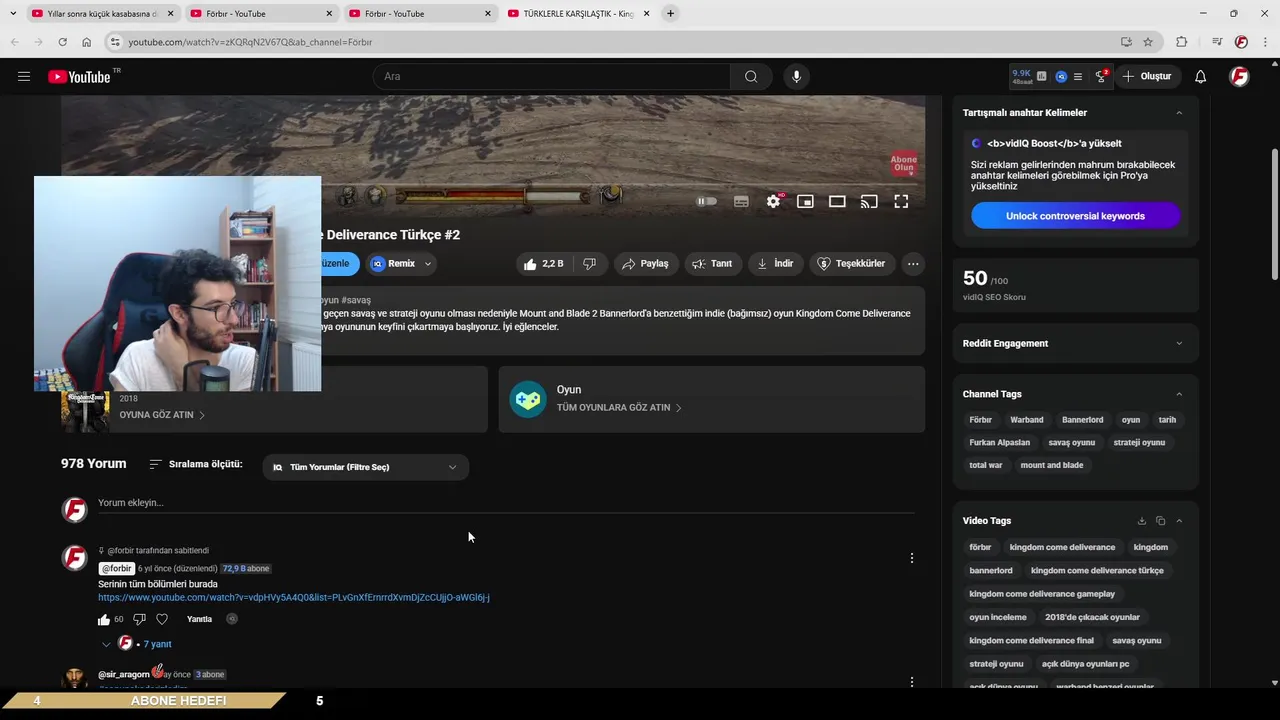Switch to the first Förbir - YouTube tab
The height and width of the screenshot is (720, 1280).
tap(261, 13)
